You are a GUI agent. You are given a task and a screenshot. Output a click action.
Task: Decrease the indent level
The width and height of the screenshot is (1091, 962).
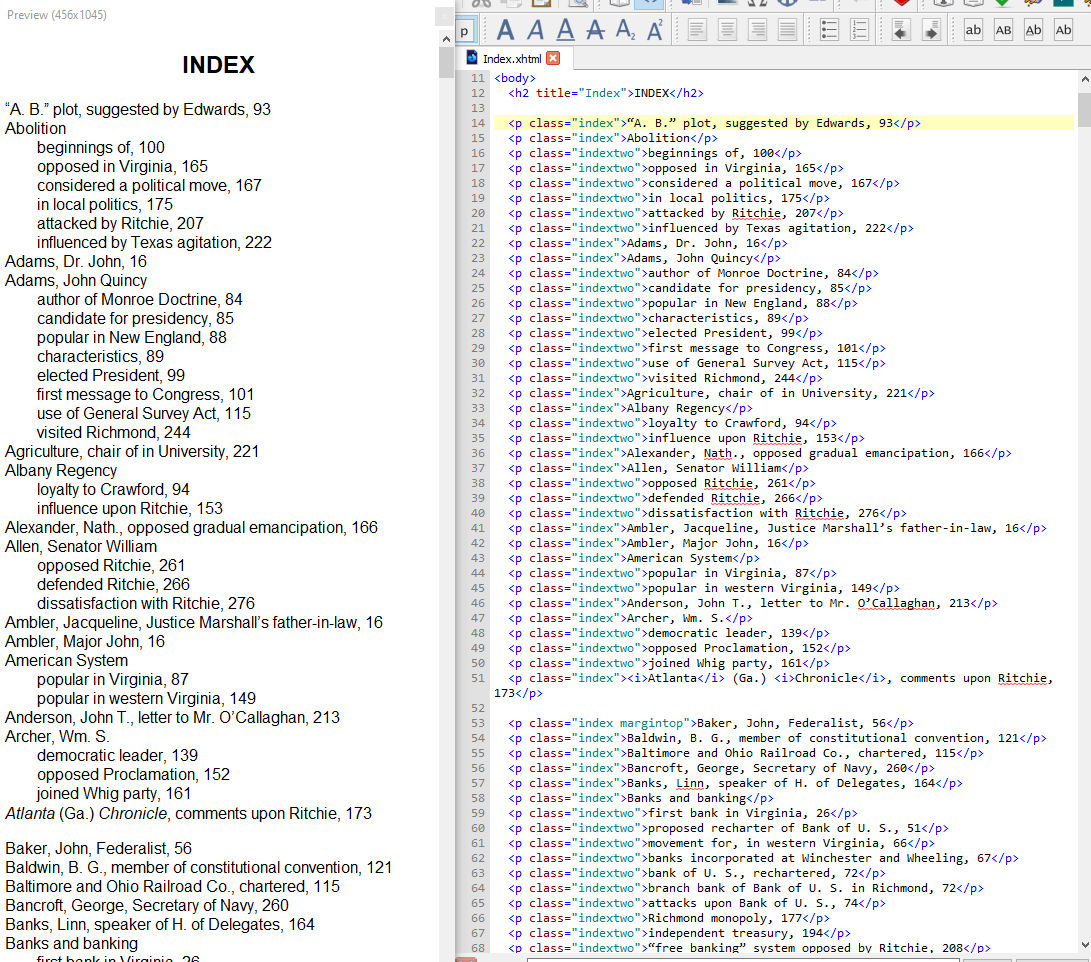901,30
